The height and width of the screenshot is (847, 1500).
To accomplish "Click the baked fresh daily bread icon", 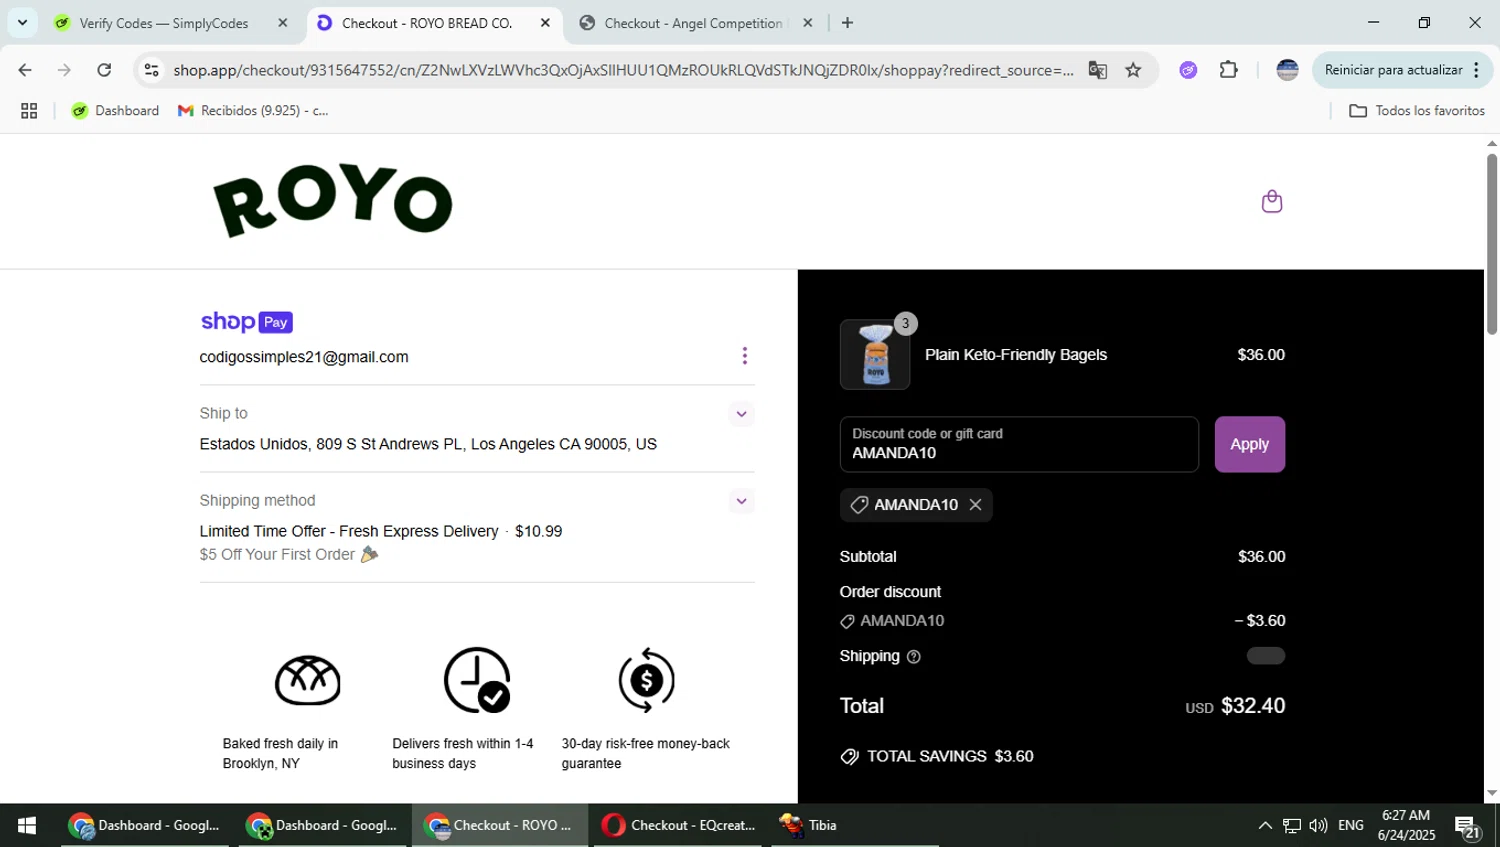I will [308, 680].
